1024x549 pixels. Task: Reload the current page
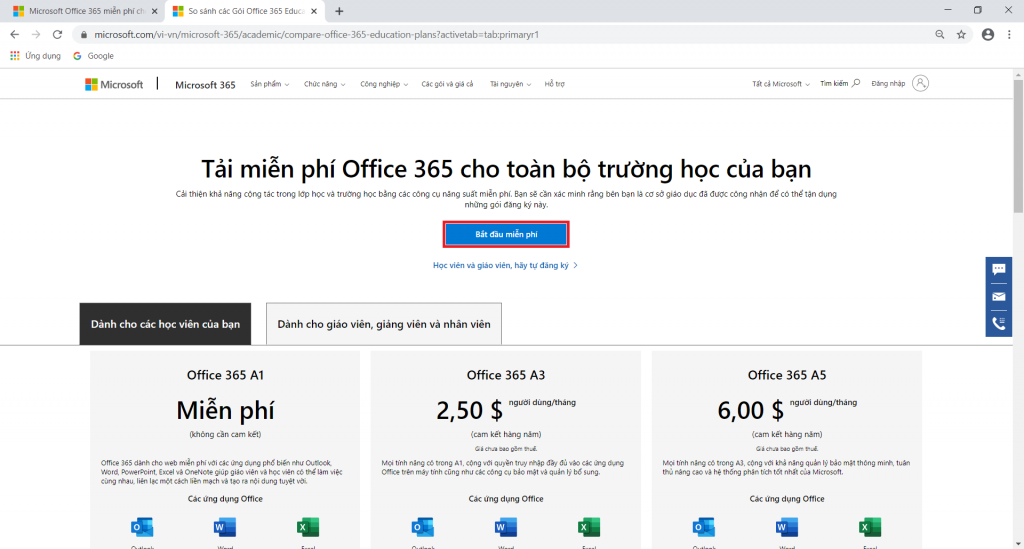click(x=57, y=35)
